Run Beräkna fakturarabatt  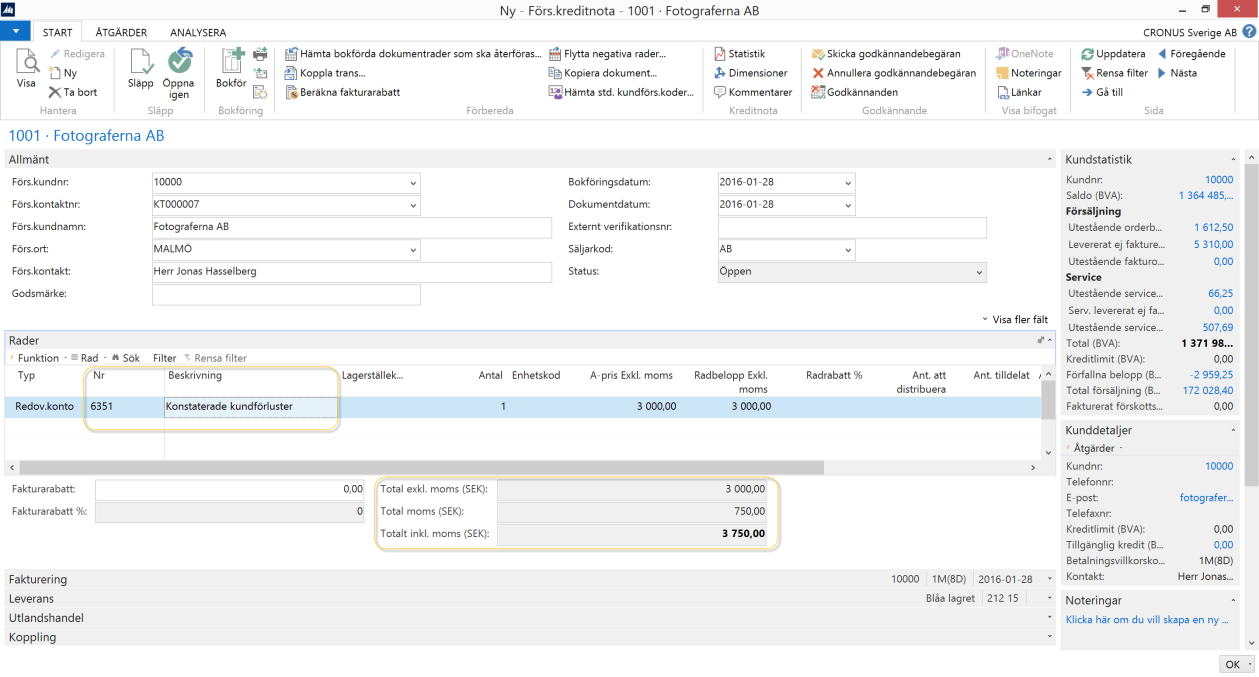(x=342, y=92)
